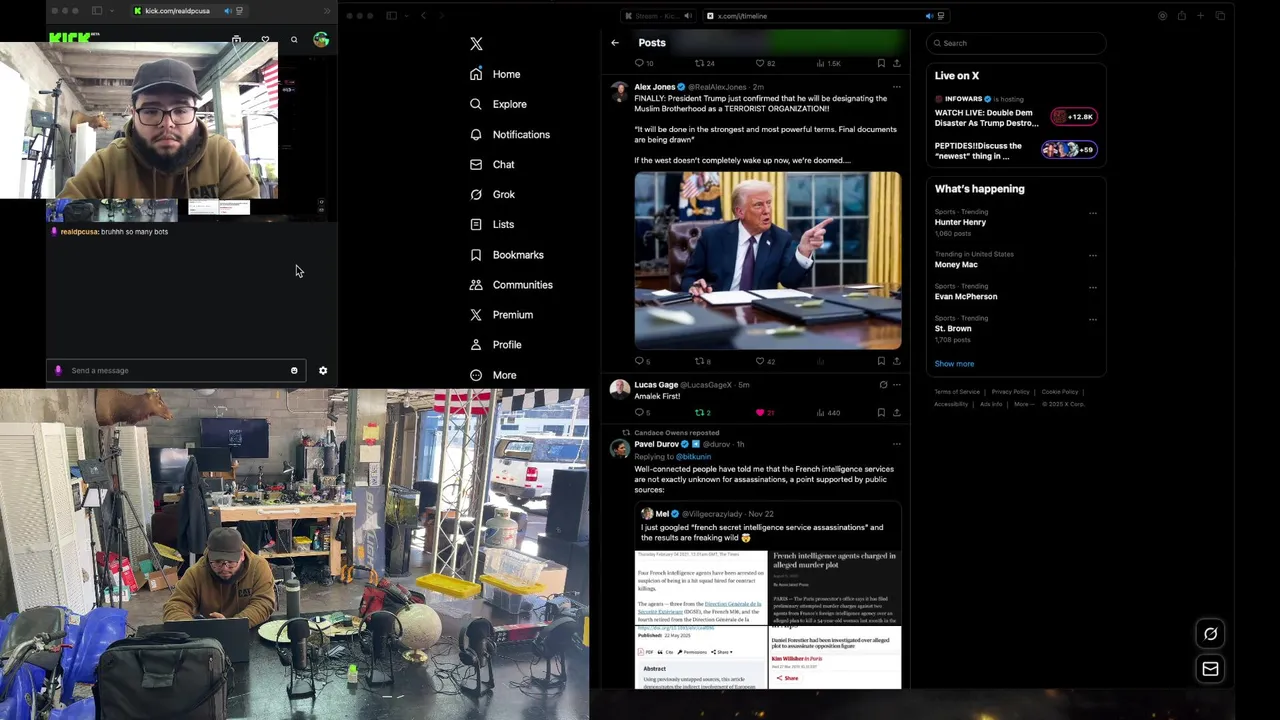The width and height of the screenshot is (1280, 720).
Task: Open Profile in the X sidebar
Action: (x=496, y=345)
